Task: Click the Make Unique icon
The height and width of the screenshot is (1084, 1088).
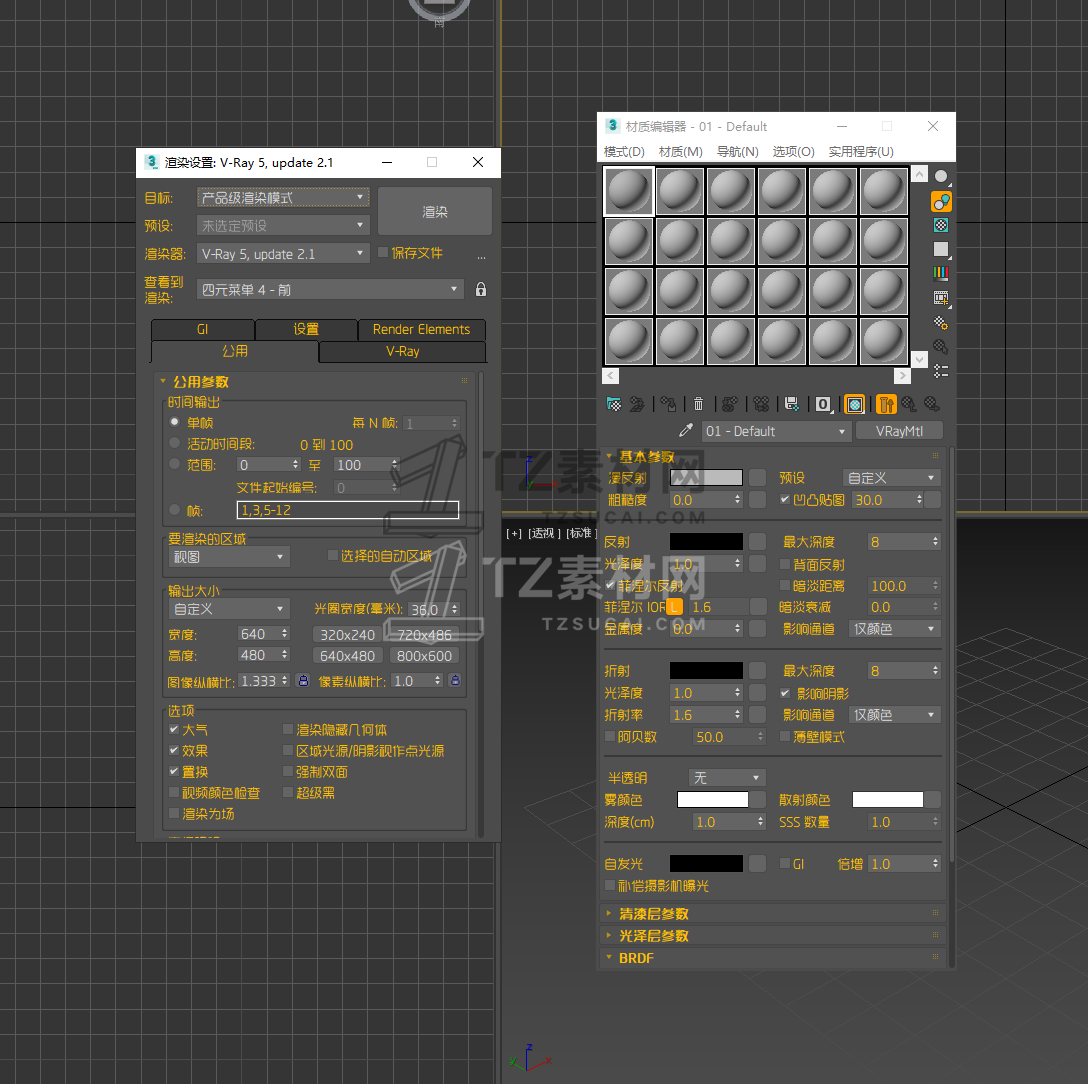Action: [761, 404]
